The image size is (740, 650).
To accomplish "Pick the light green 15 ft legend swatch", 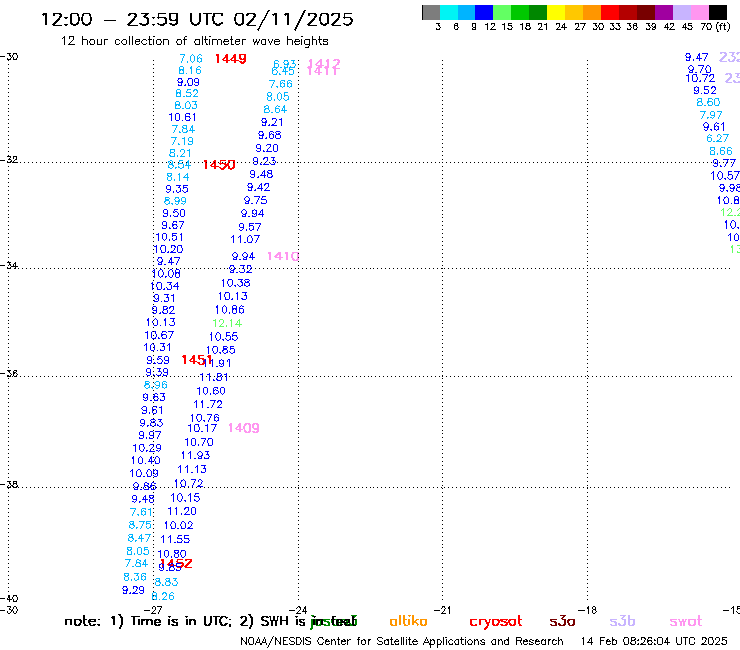I will tap(502, 12).
